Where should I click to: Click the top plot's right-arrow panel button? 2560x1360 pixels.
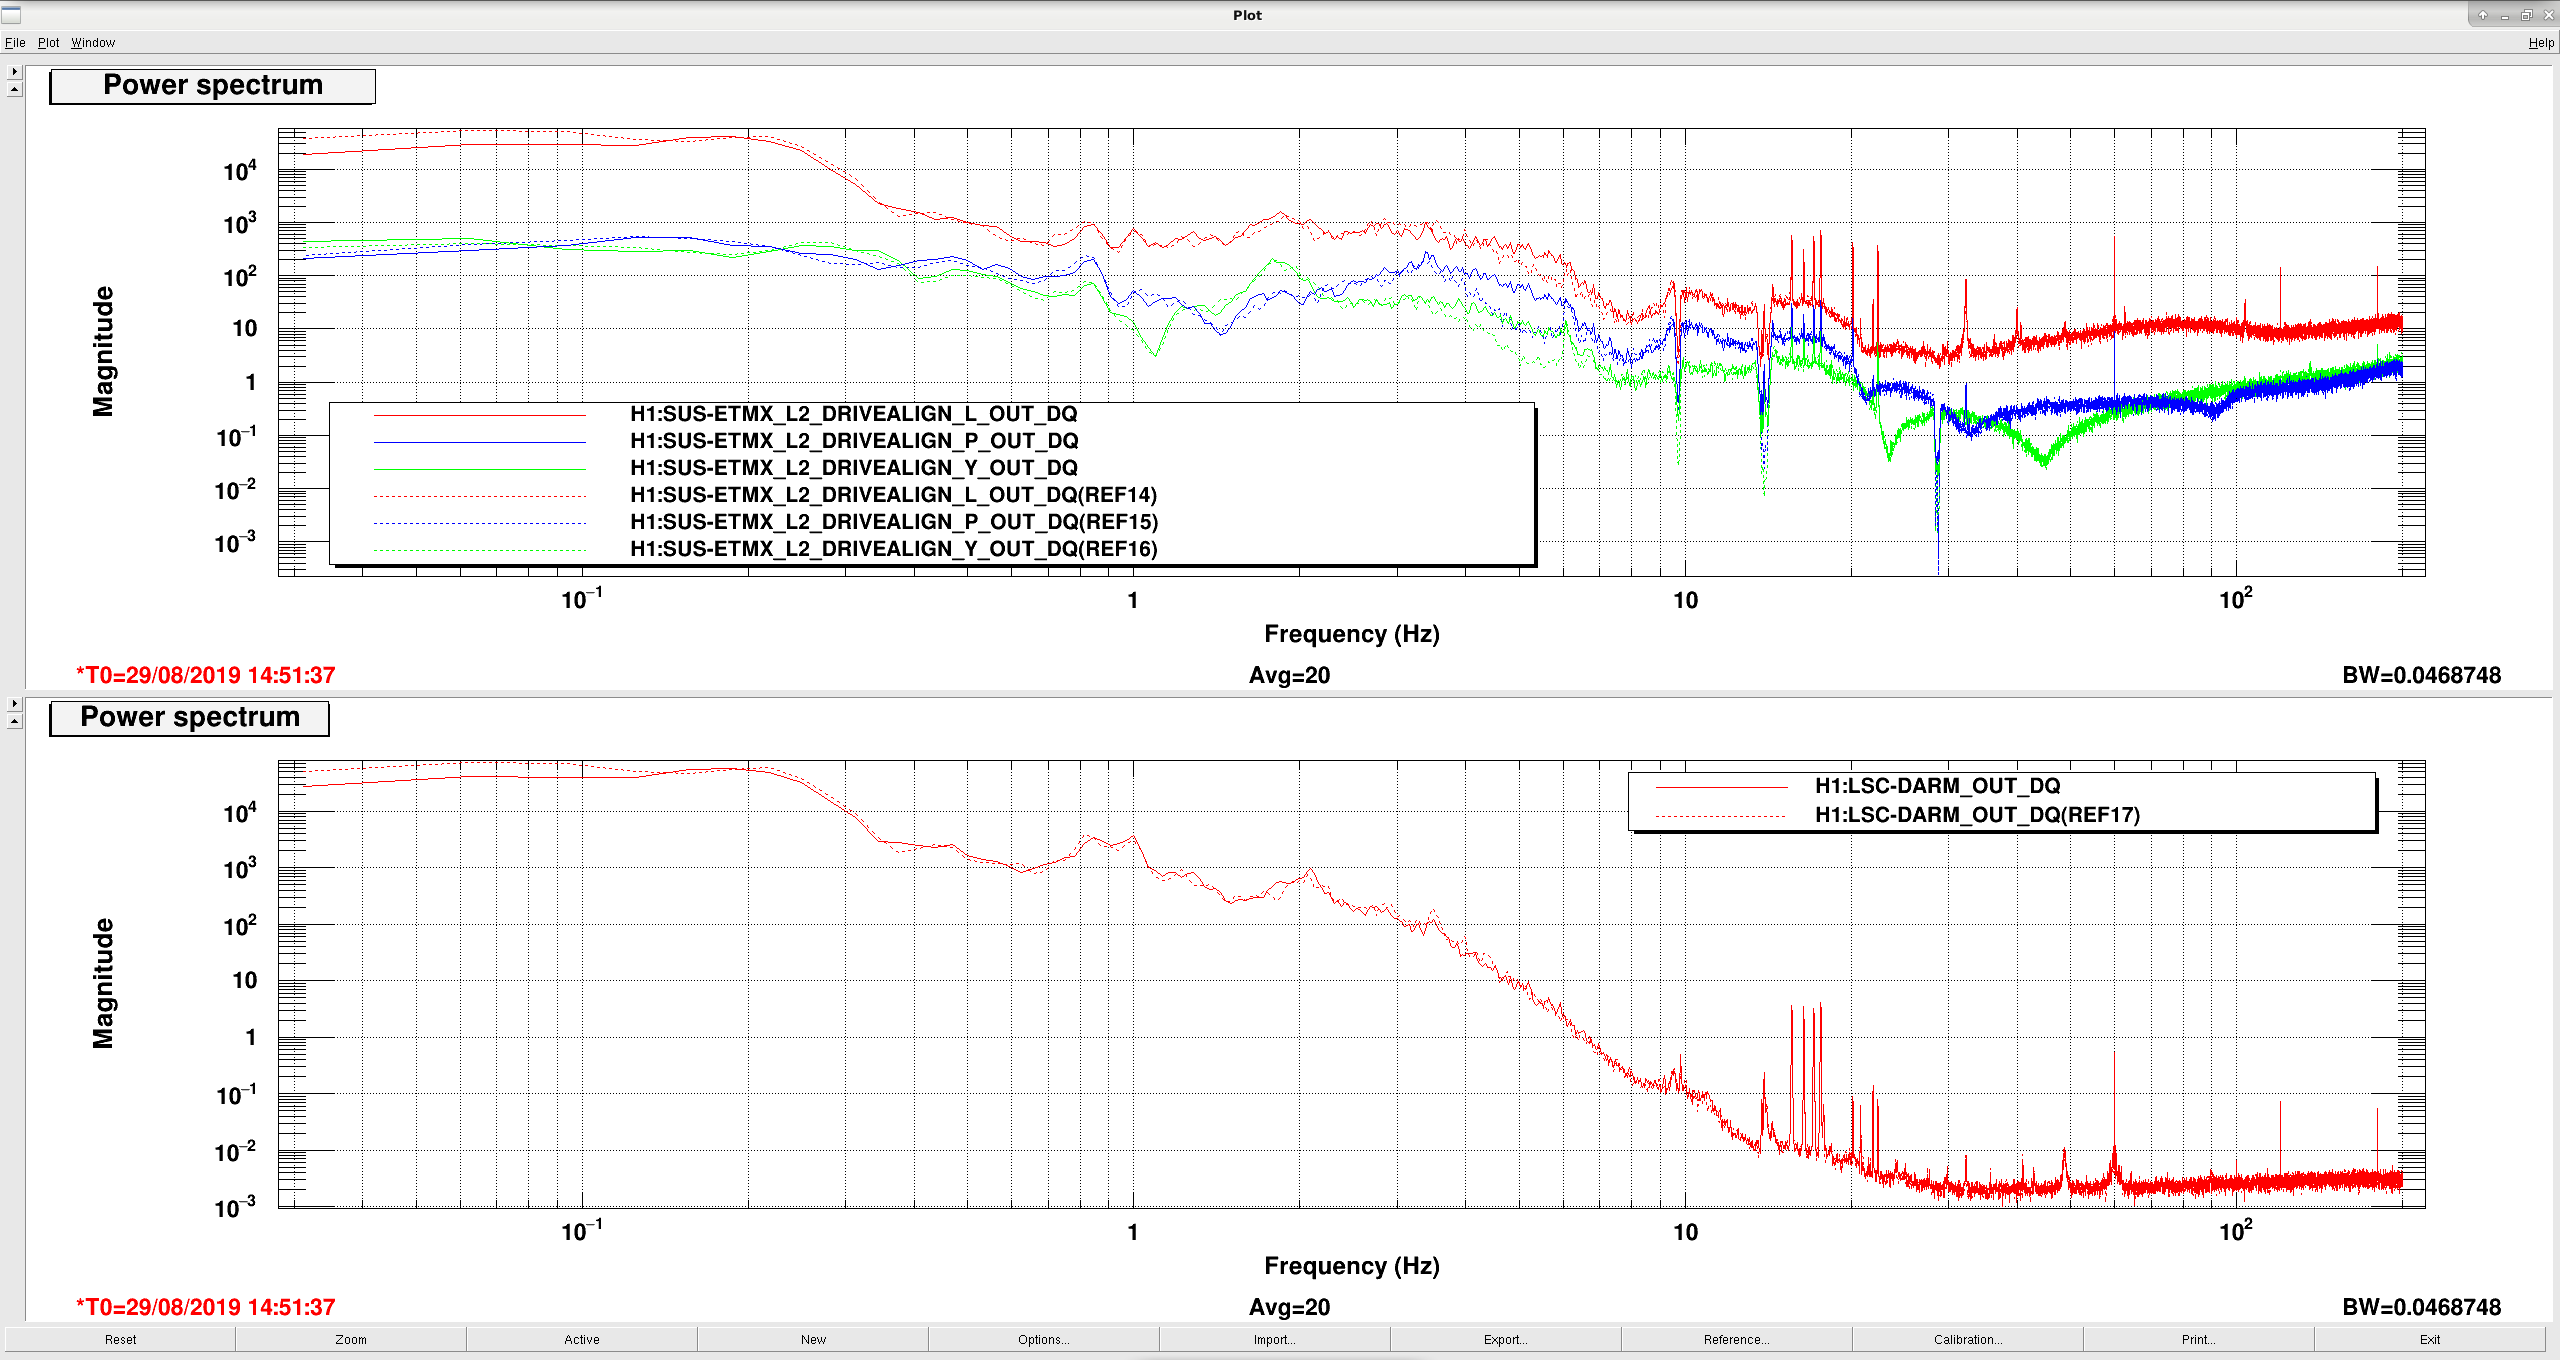(x=14, y=72)
